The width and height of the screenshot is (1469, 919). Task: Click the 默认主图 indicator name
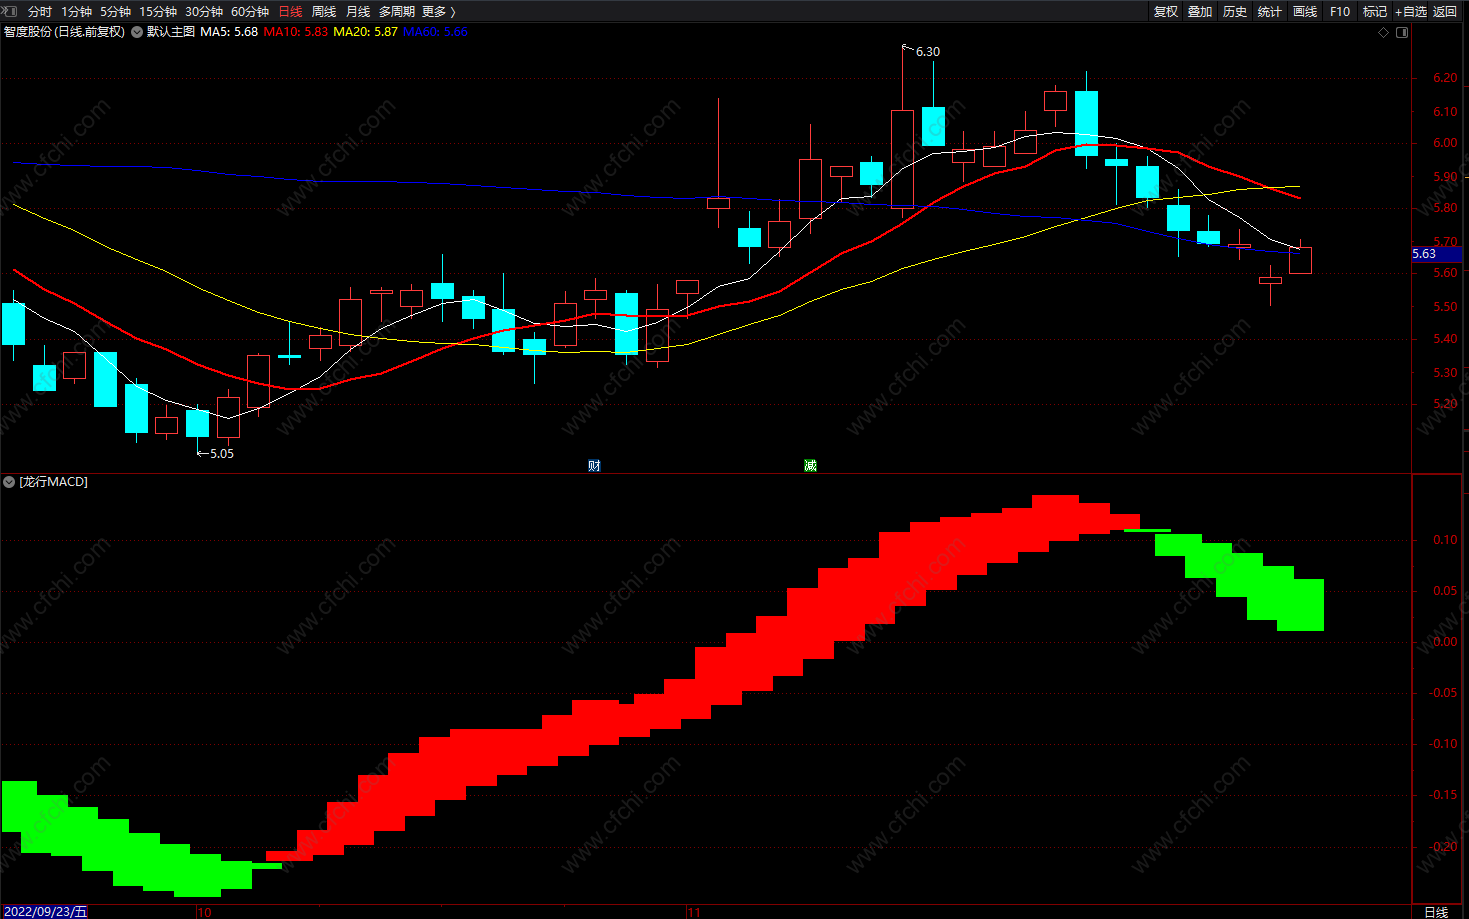tap(171, 32)
